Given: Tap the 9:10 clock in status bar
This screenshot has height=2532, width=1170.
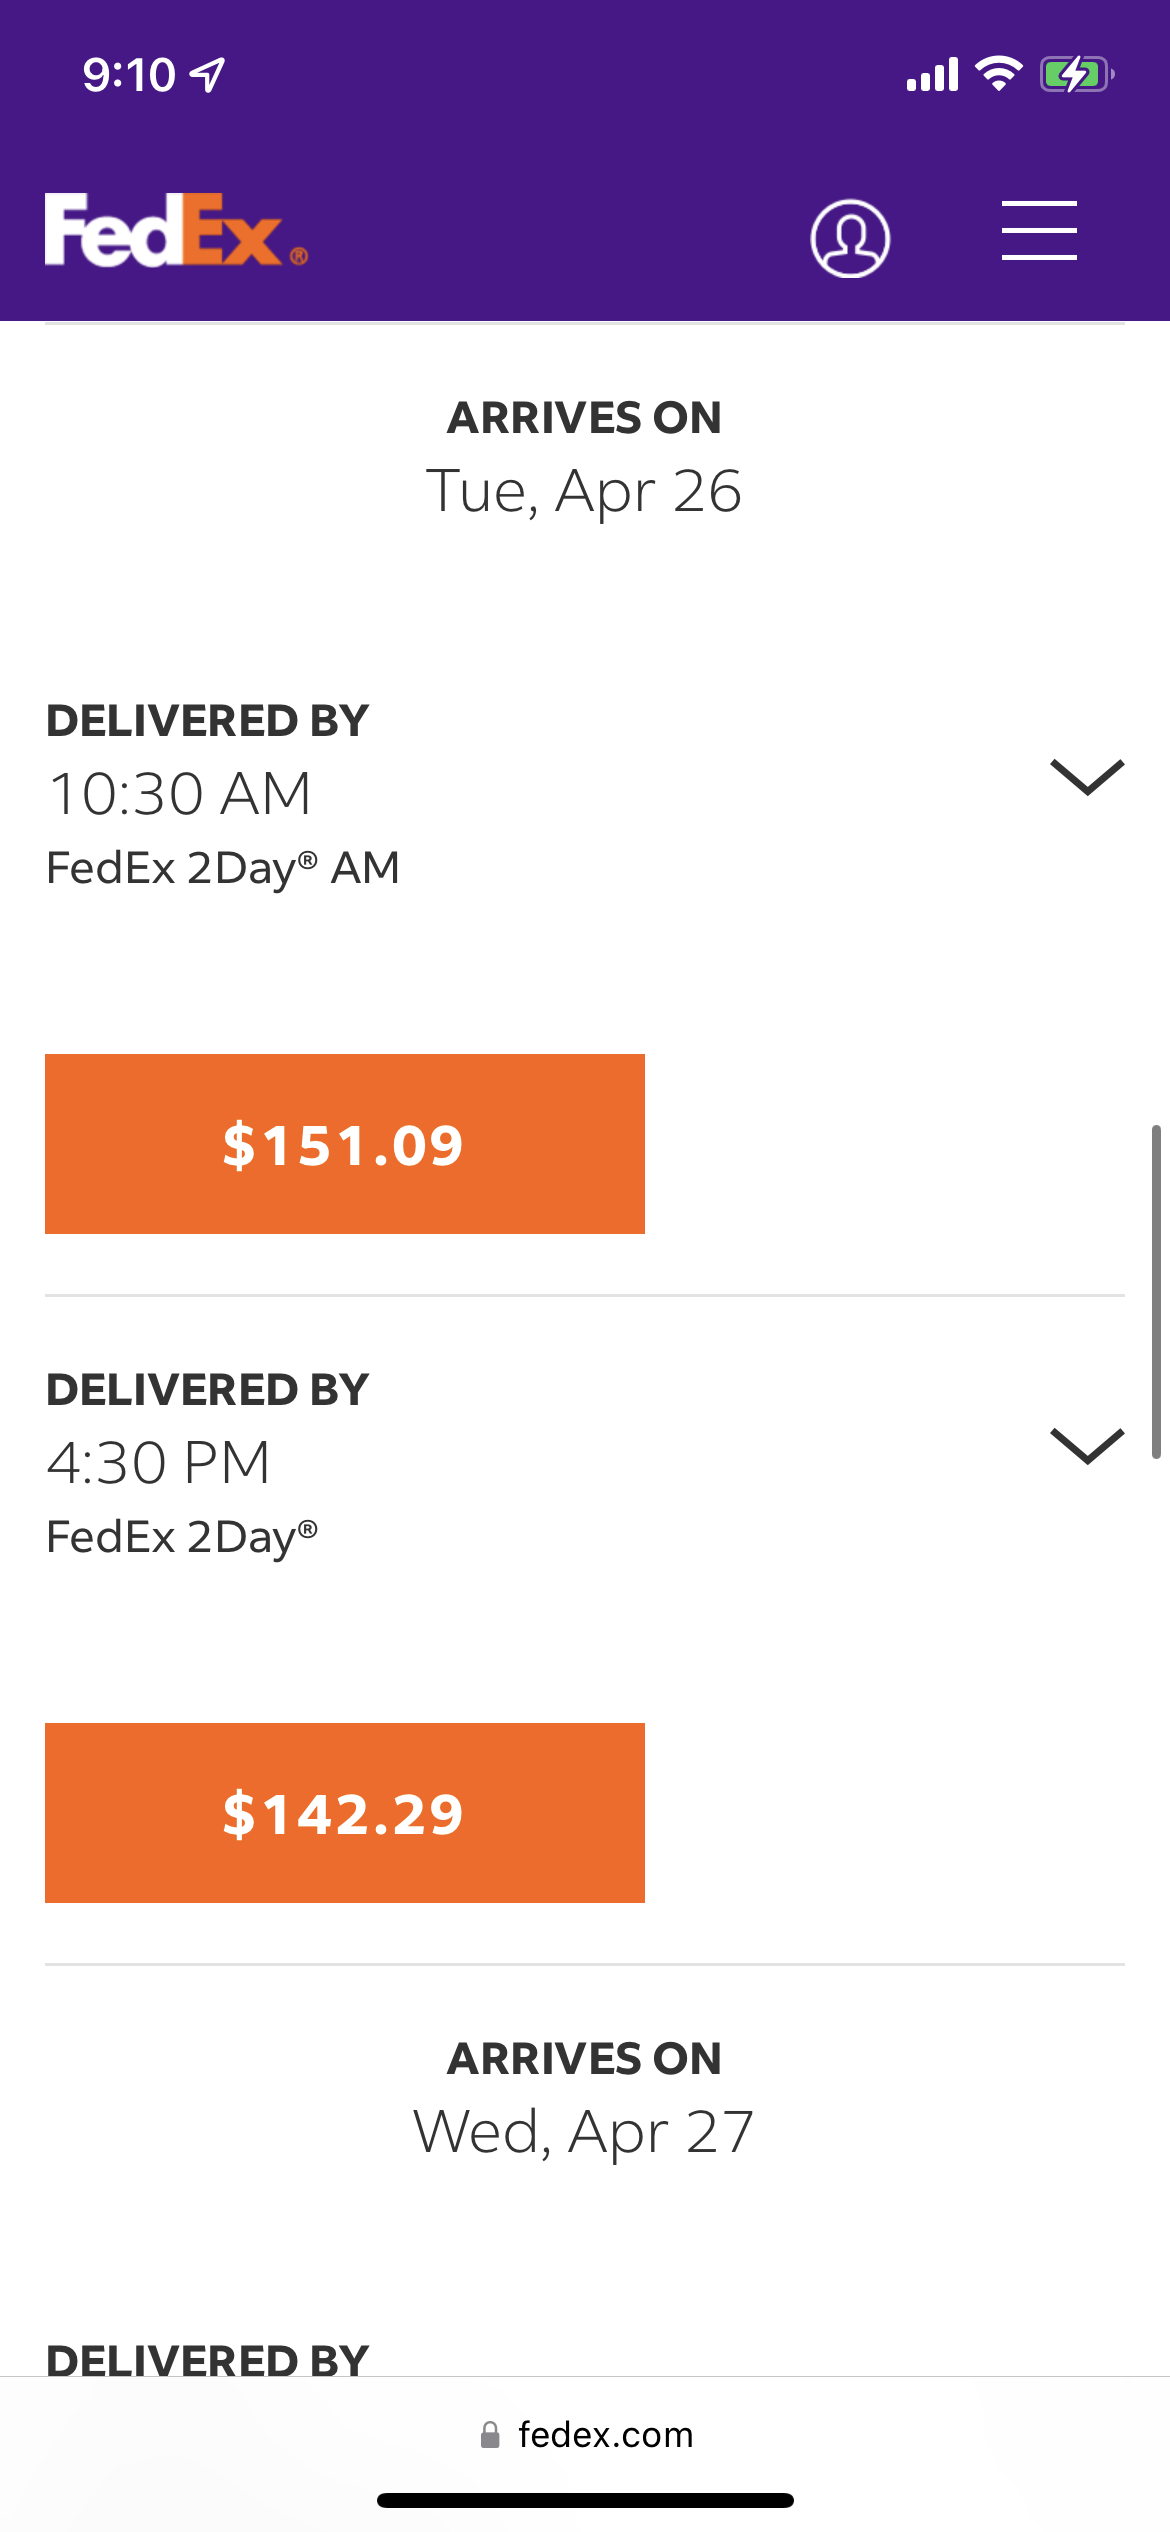Looking at the screenshot, I should [128, 75].
